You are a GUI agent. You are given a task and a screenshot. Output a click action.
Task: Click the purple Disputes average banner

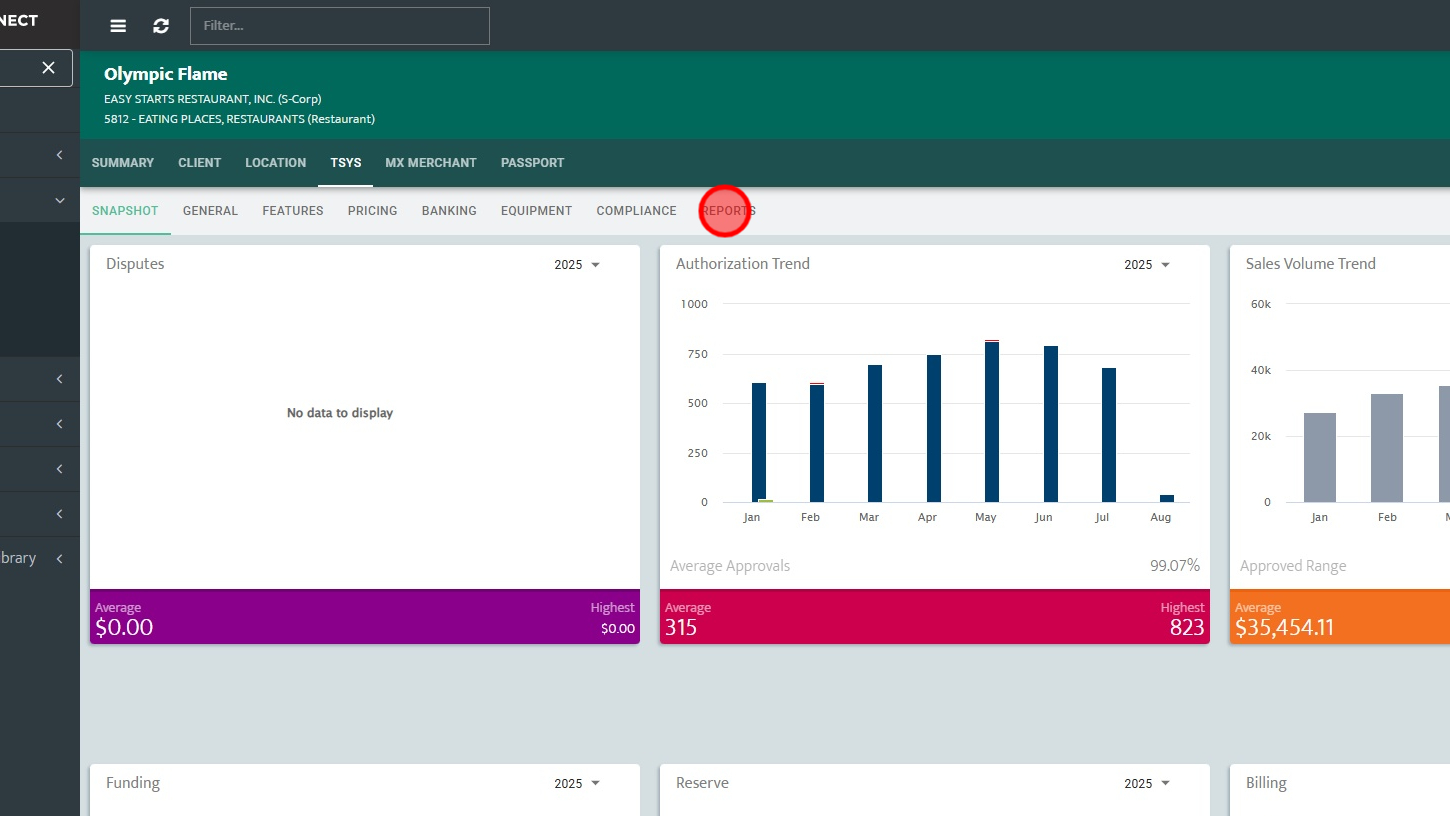point(365,617)
